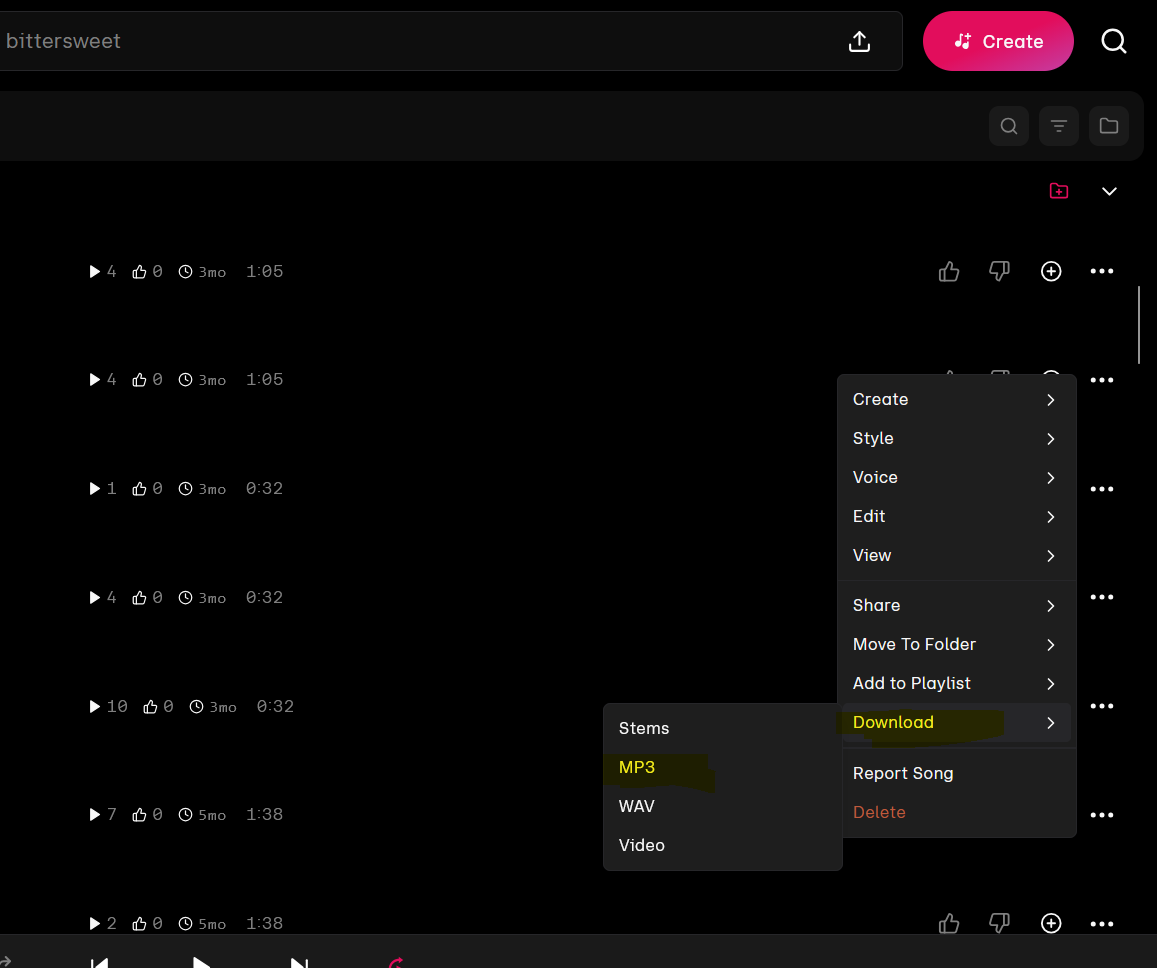Click the magnifier icon beside Create button
1157x968 pixels.
pyautogui.click(x=1114, y=41)
